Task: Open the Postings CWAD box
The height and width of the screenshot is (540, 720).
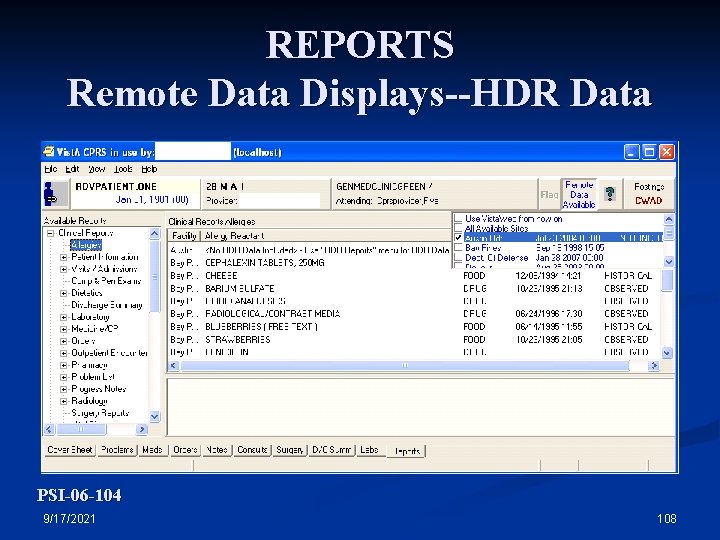Action: coord(648,194)
